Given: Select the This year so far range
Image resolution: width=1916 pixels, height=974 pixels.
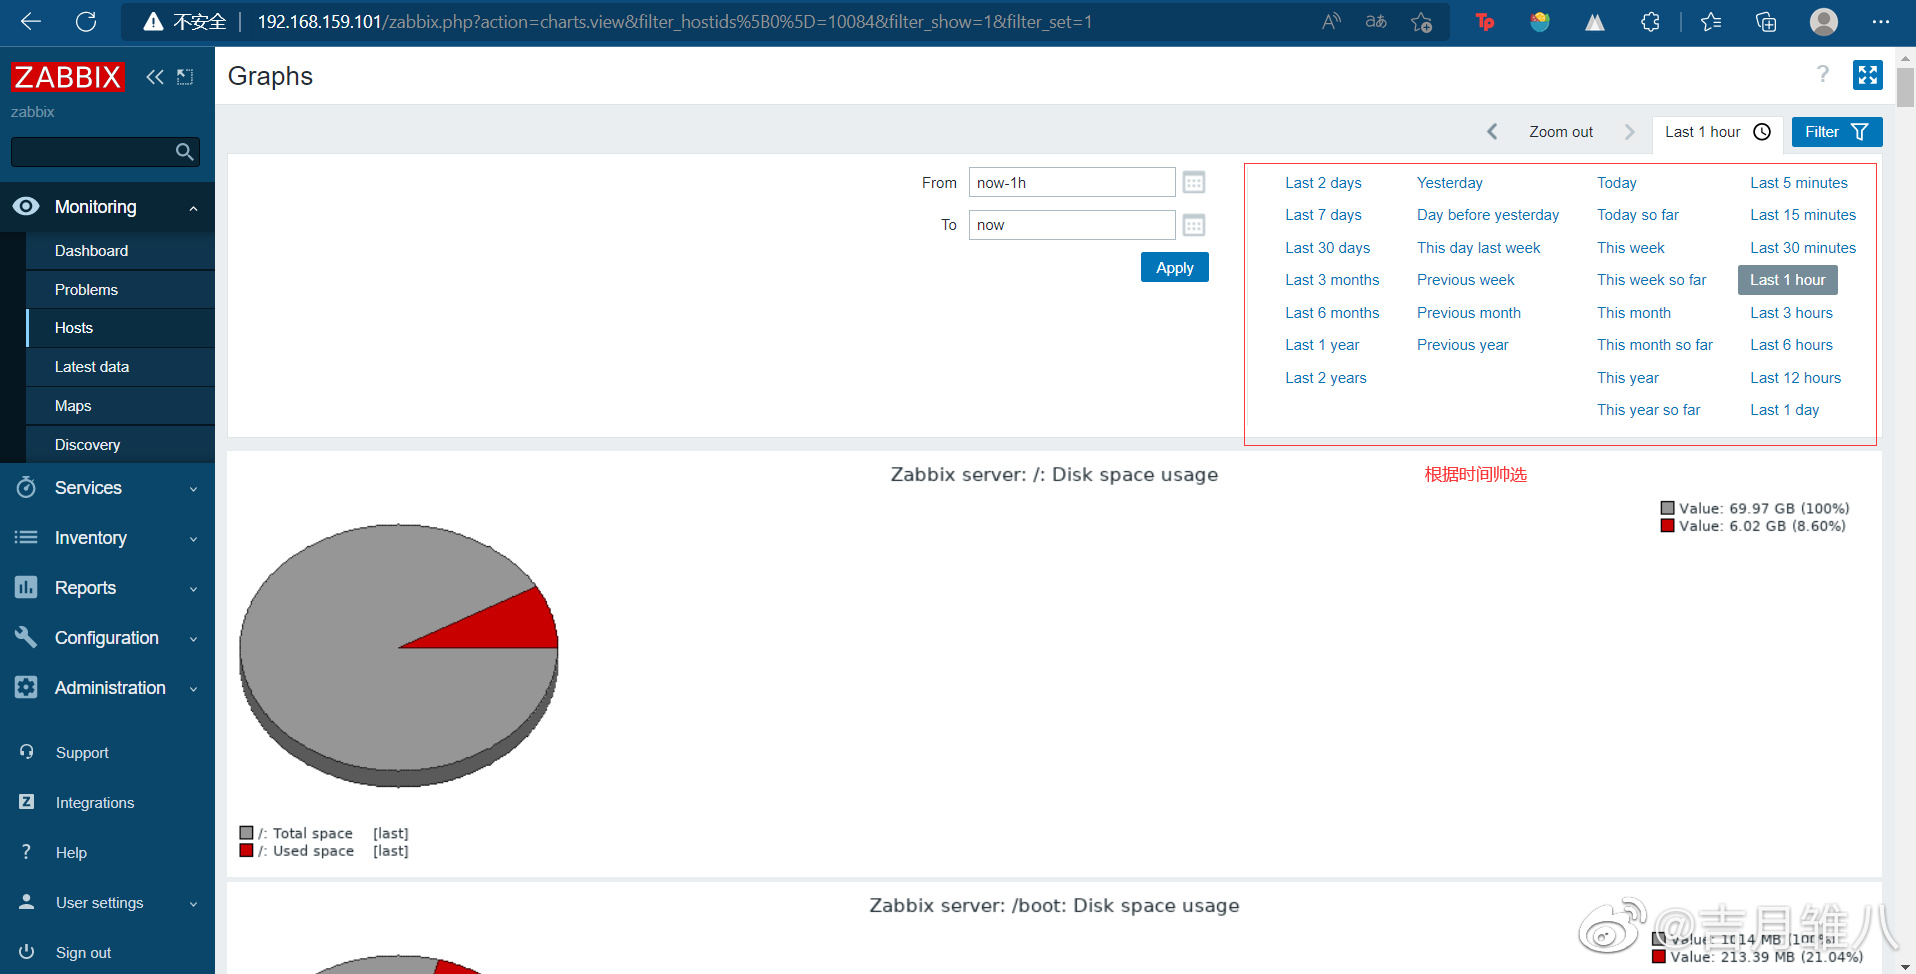Looking at the screenshot, I should point(1649,410).
